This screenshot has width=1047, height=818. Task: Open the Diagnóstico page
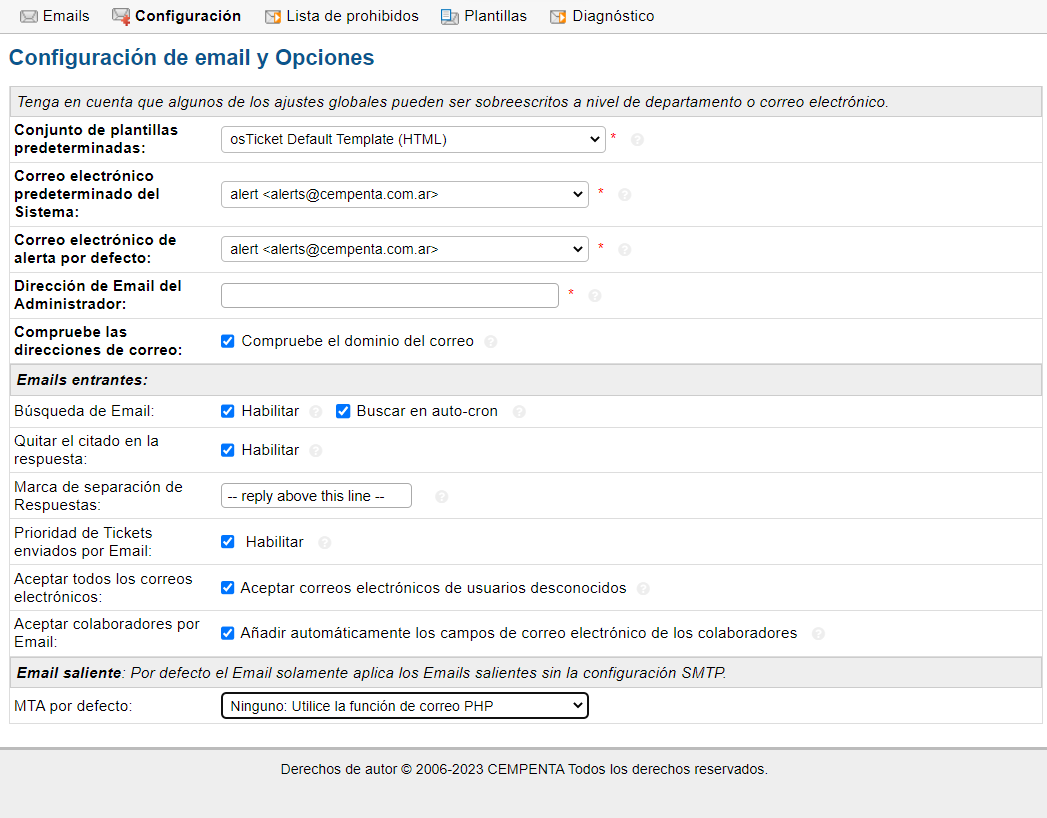(602, 16)
